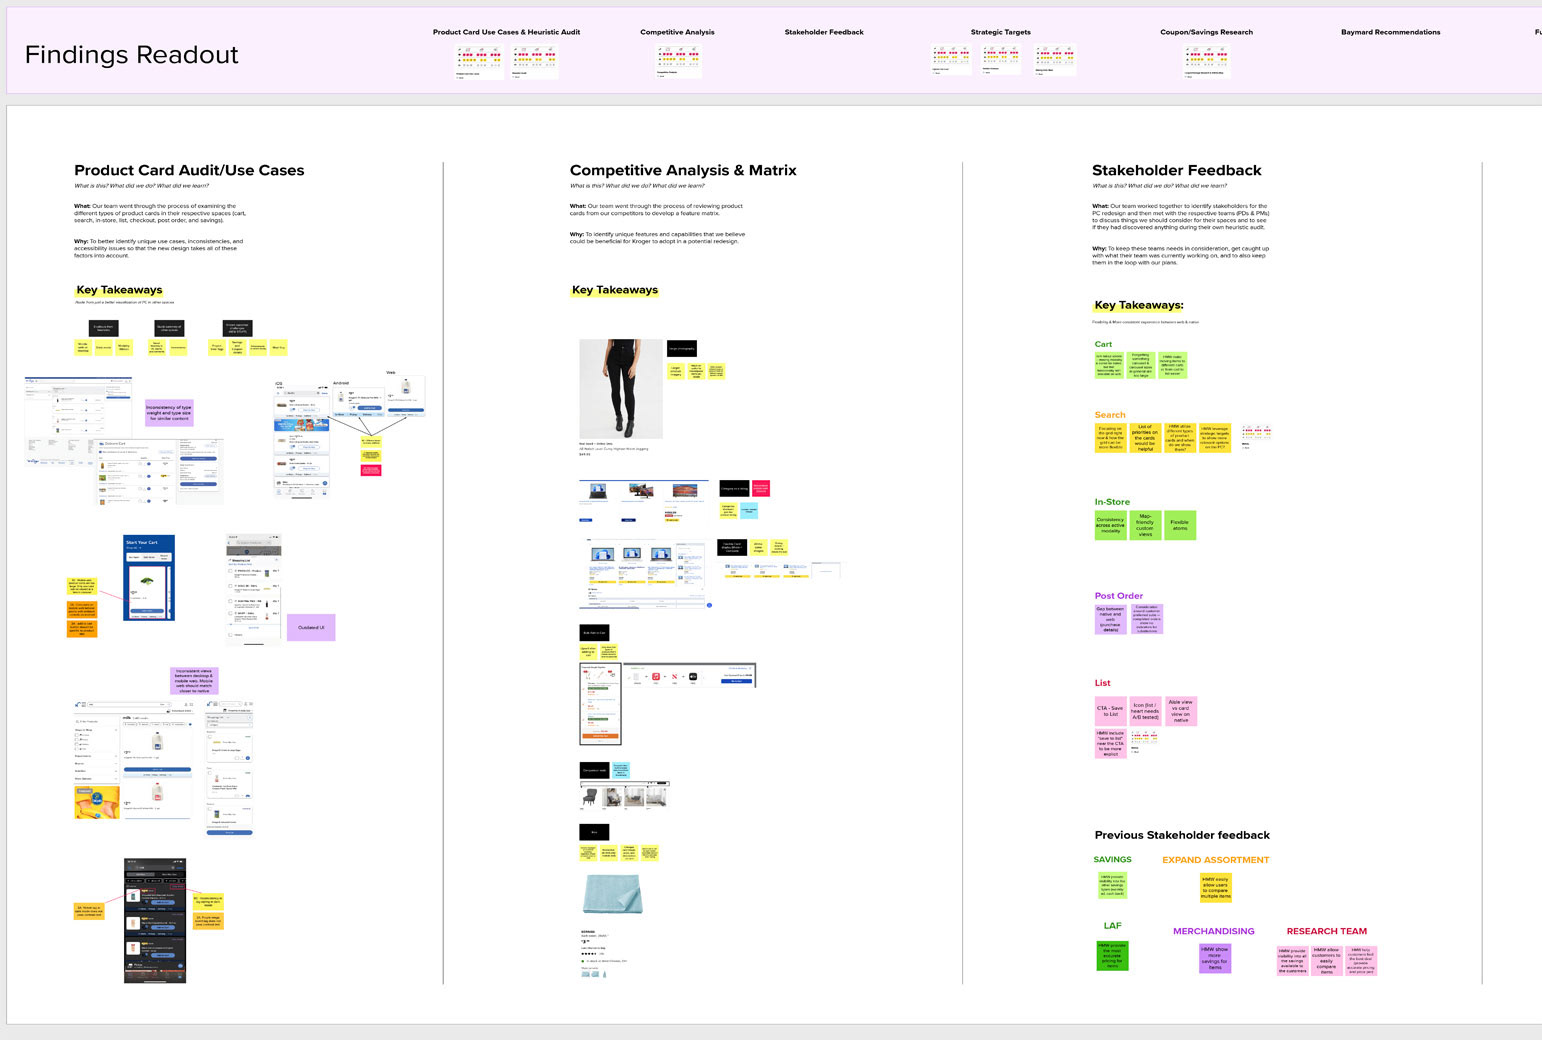Select the 'CTA - Save to List' pink sticky
Screen dimensions: 1542x1040
click(x=1110, y=711)
